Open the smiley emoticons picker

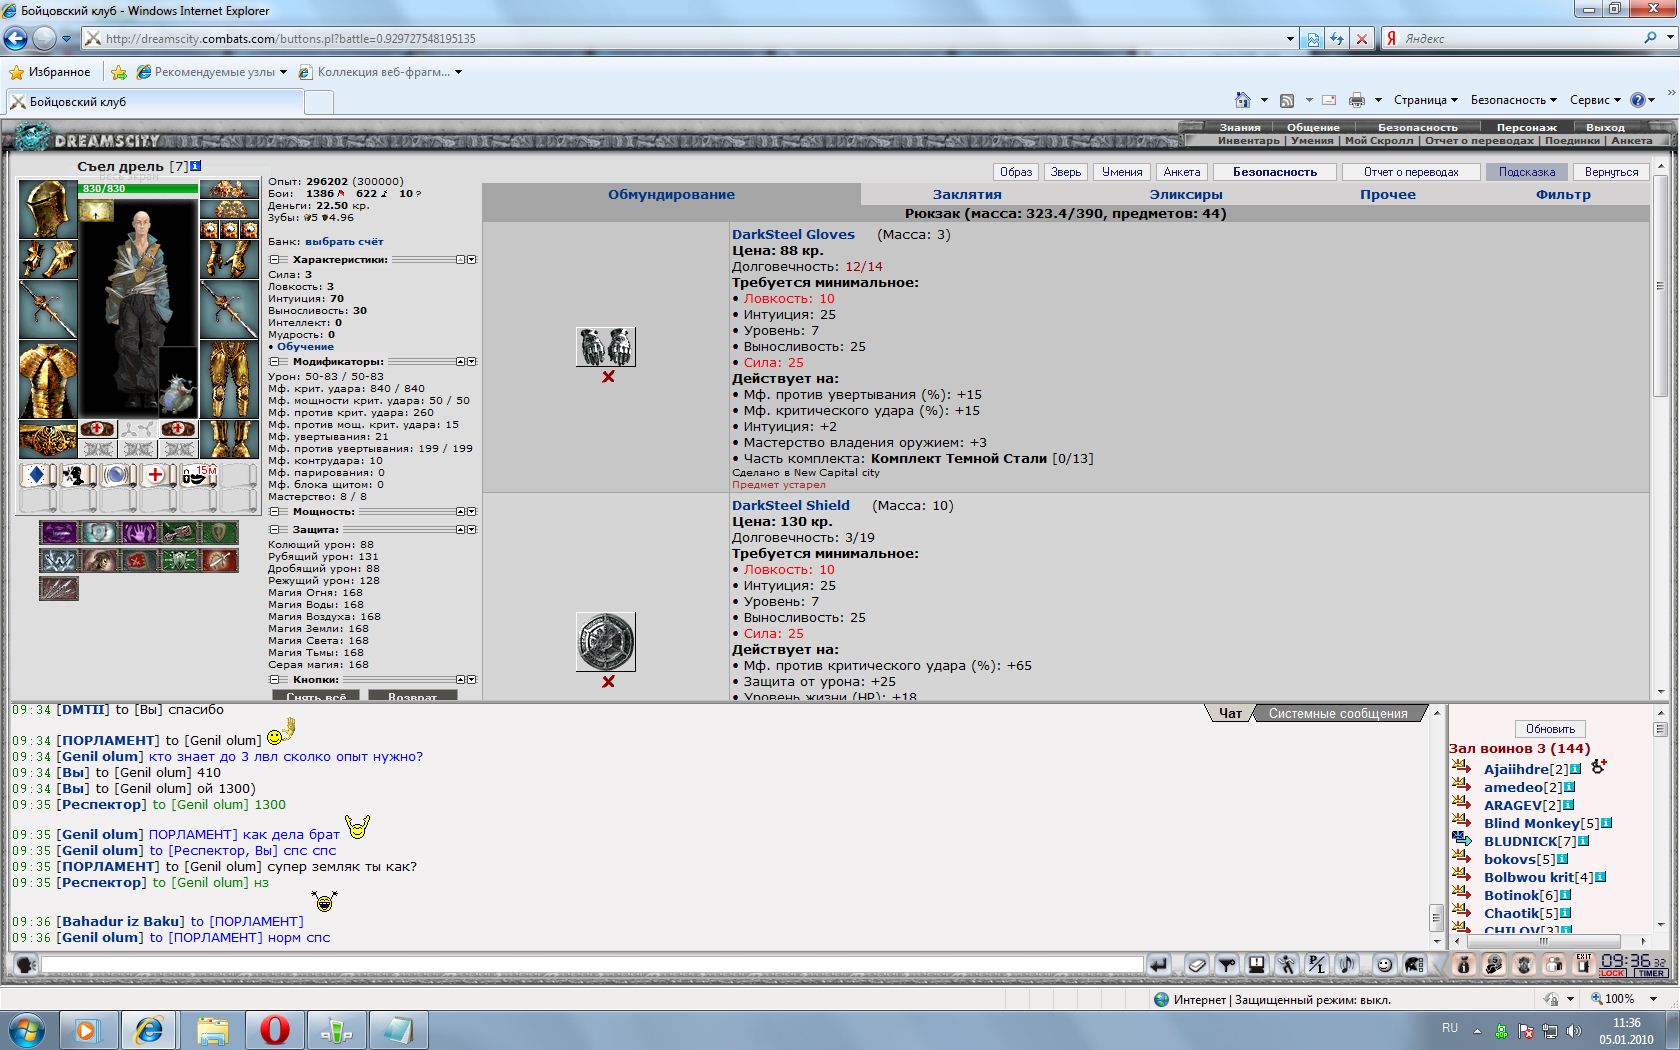point(1384,965)
